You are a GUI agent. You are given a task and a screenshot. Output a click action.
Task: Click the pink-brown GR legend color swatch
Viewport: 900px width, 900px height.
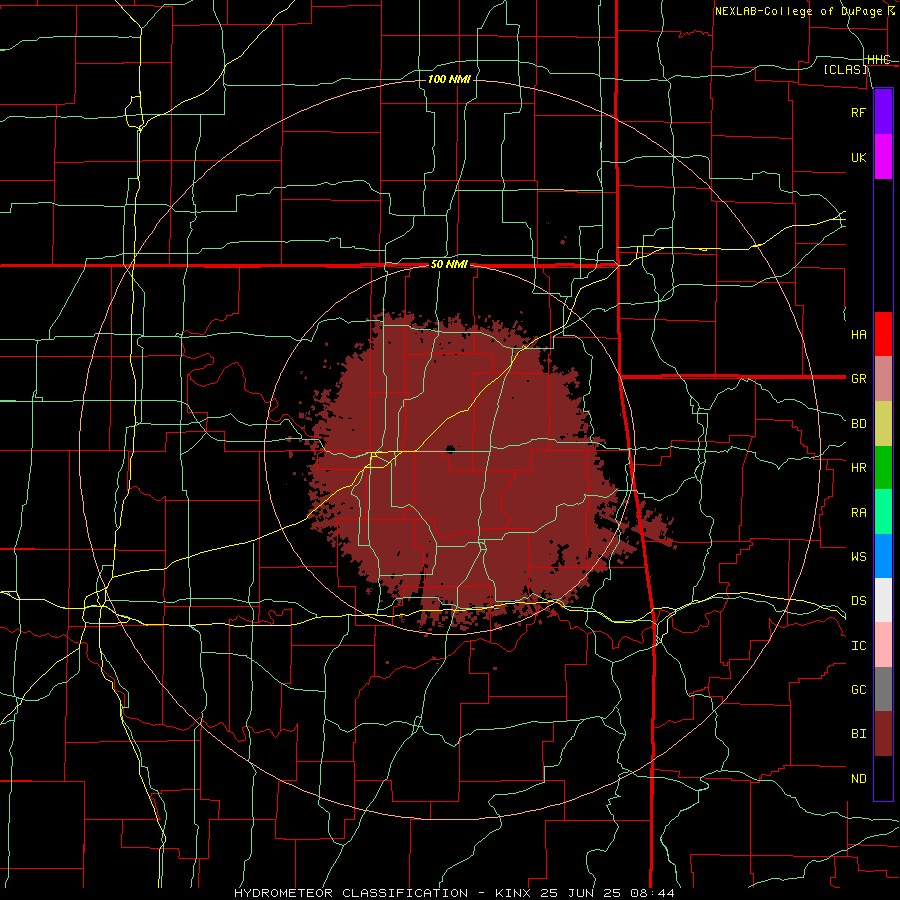click(883, 379)
